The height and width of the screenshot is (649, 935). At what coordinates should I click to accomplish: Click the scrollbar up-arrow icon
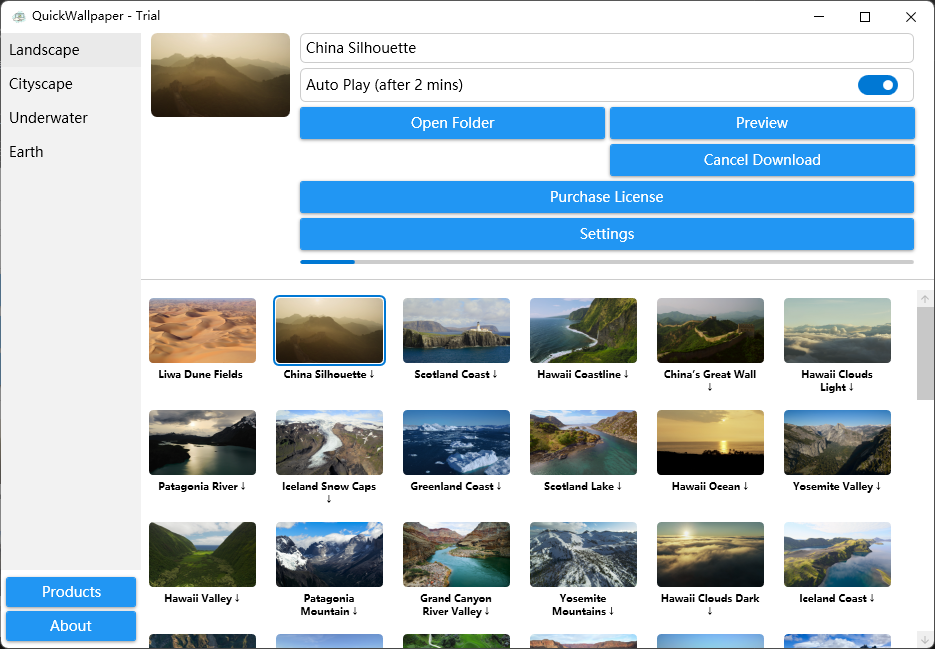pyautogui.click(x=925, y=297)
